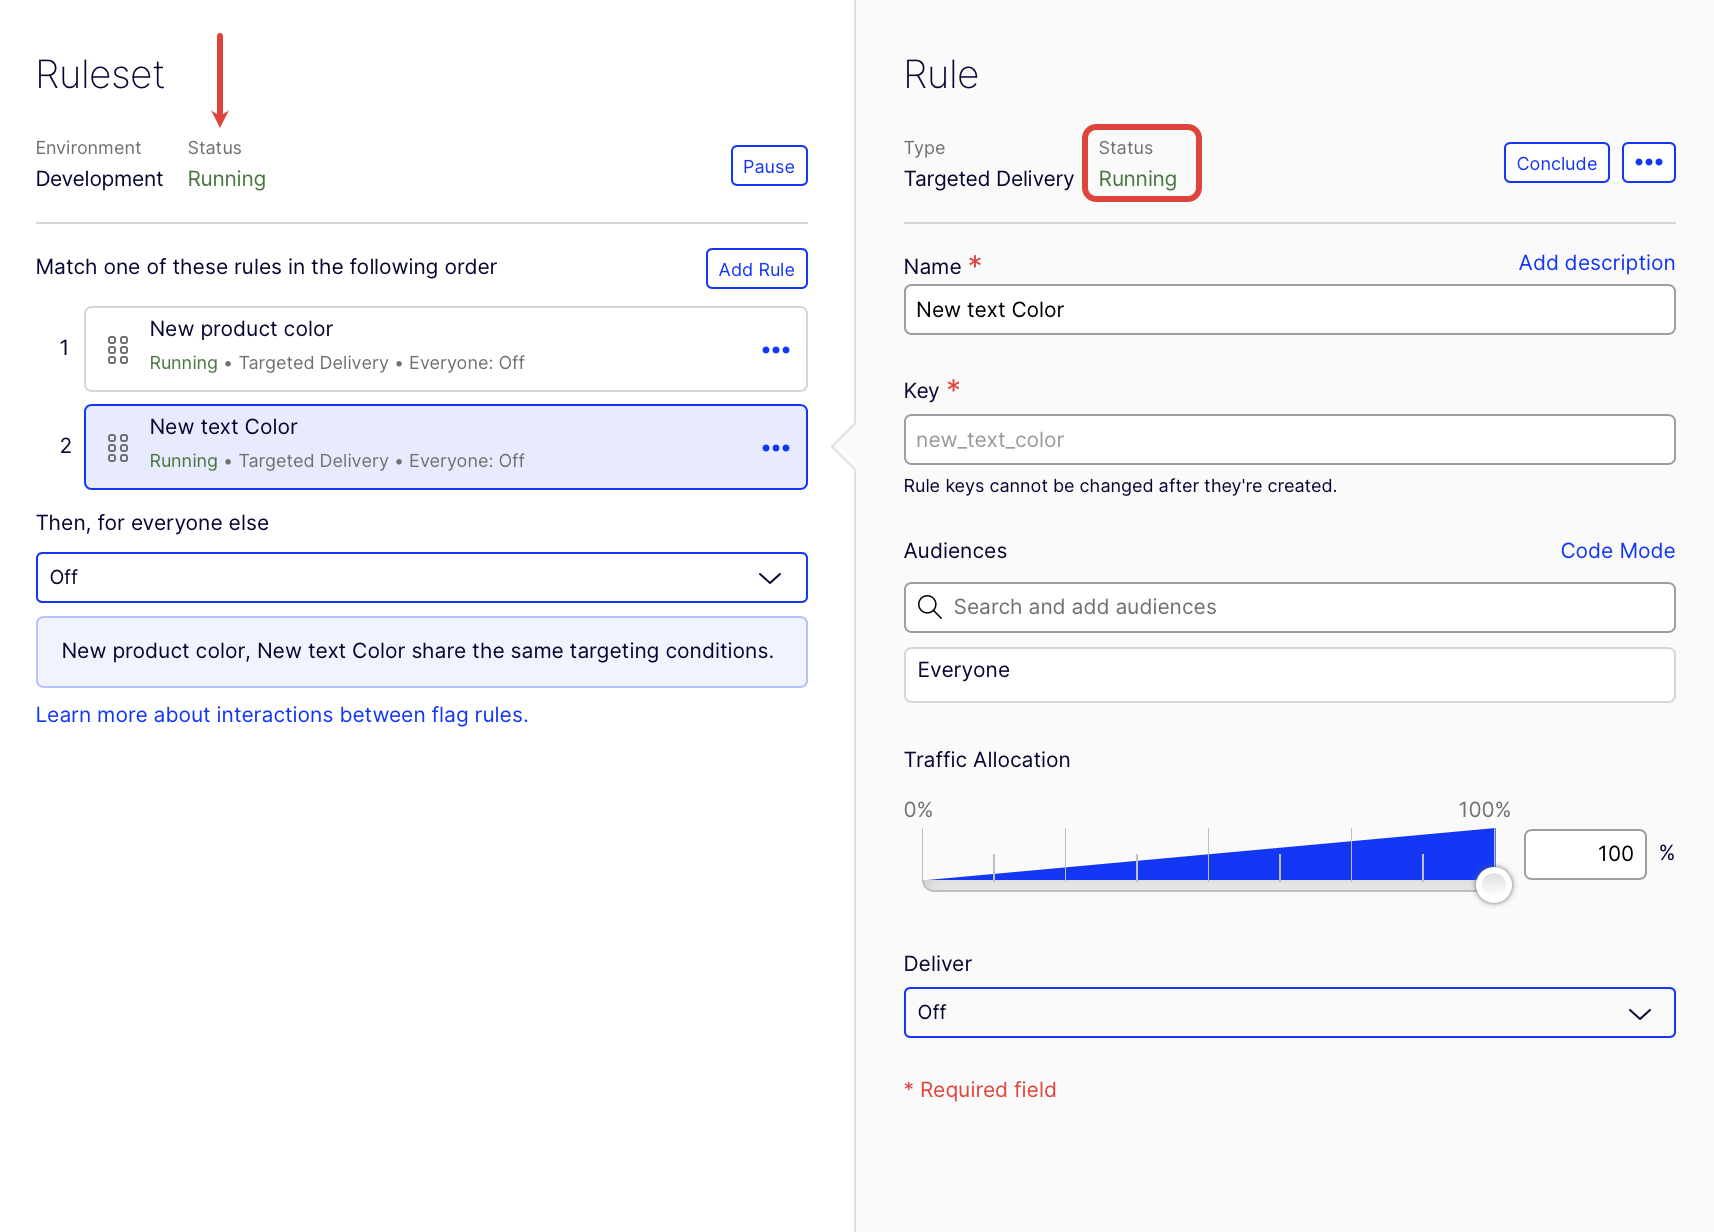Click the search icon in Audiences field
The width and height of the screenshot is (1714, 1232).
929,607
